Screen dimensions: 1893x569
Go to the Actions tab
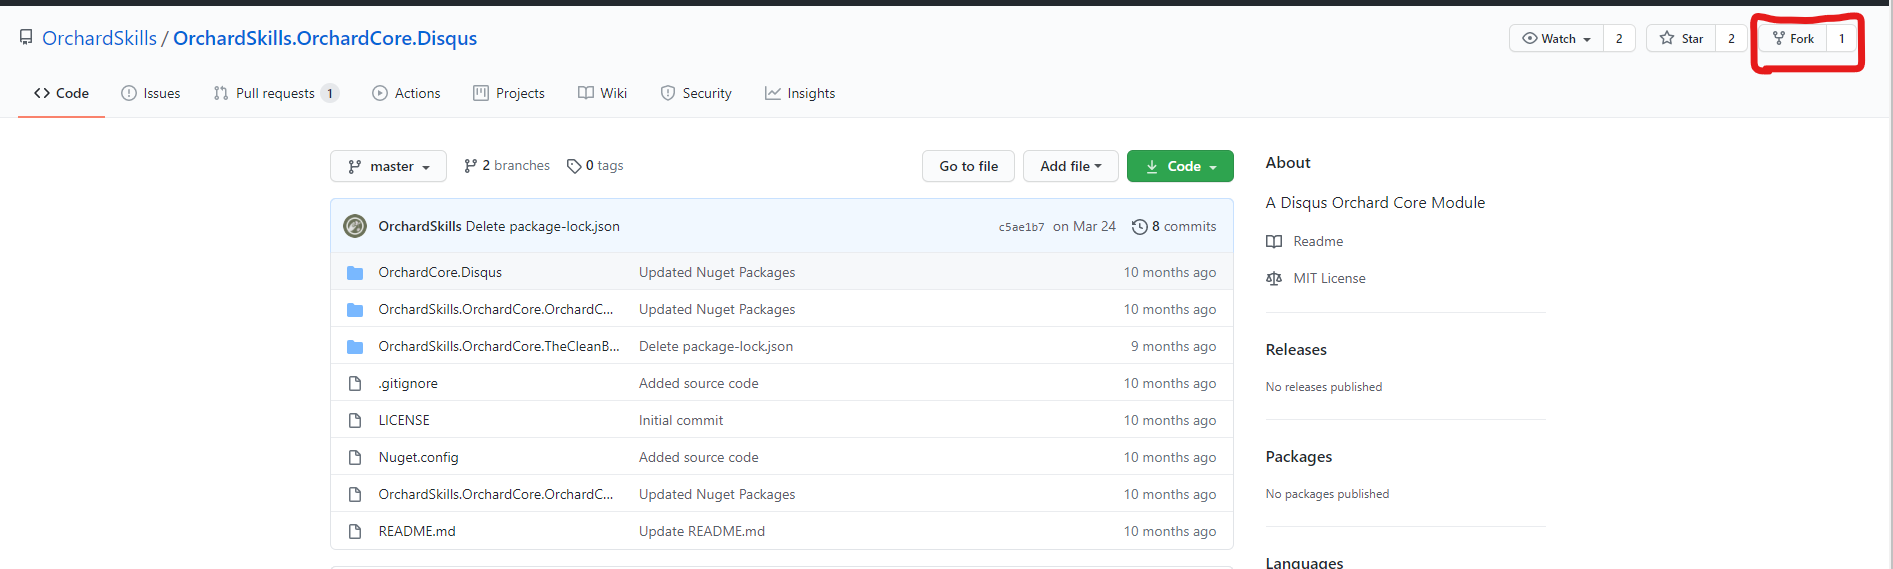[x=406, y=93]
